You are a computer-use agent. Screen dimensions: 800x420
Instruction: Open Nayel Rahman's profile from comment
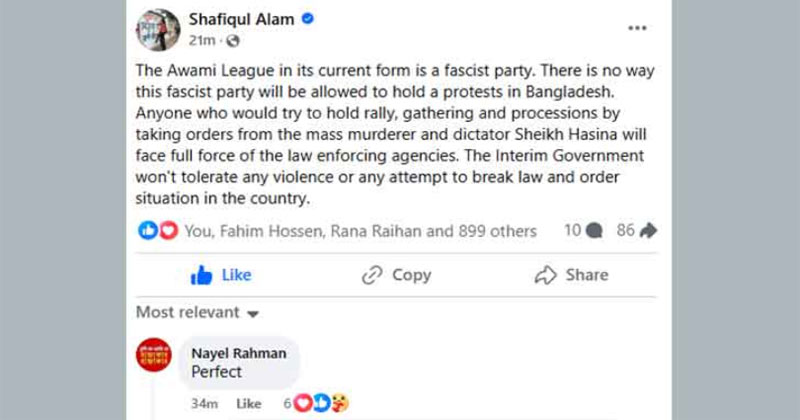[x=238, y=353]
